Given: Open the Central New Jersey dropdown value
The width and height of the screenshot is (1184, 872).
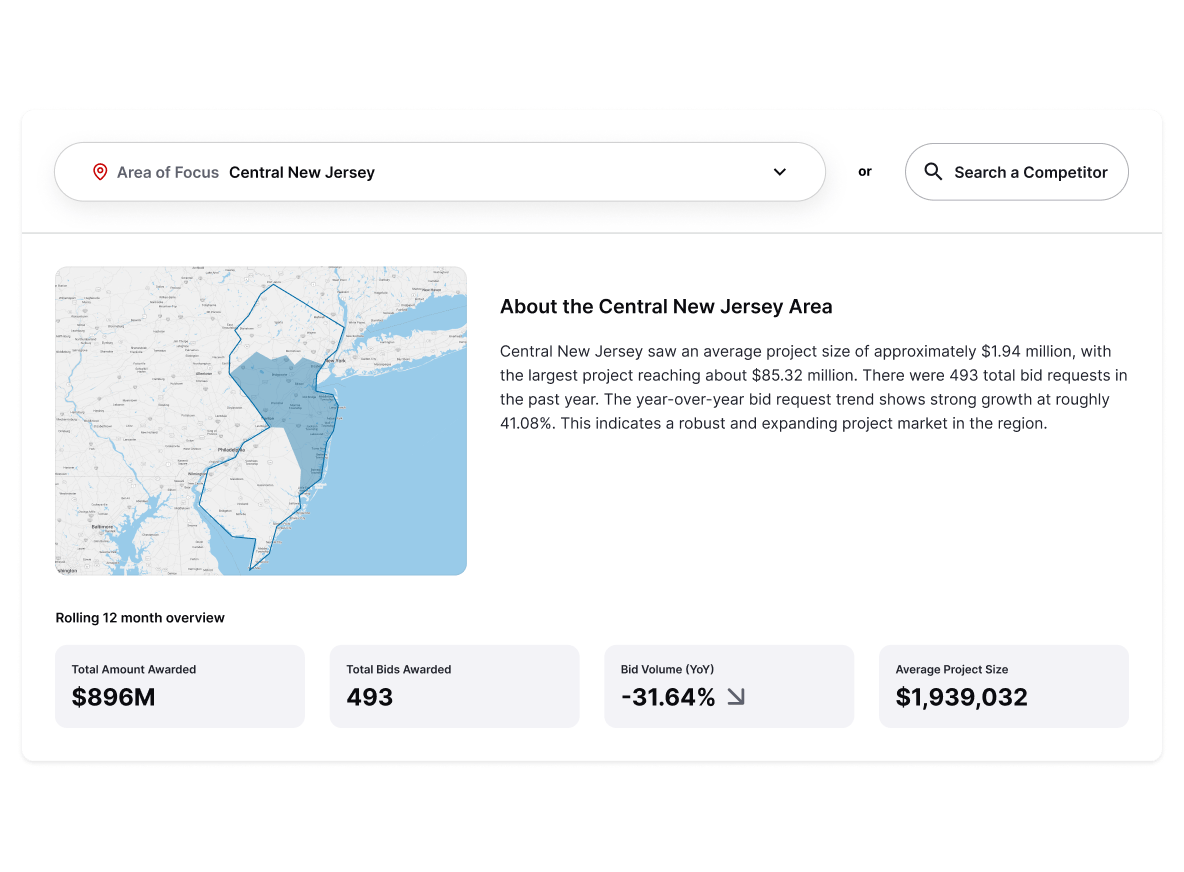Looking at the screenshot, I should pyautogui.click(x=302, y=172).
